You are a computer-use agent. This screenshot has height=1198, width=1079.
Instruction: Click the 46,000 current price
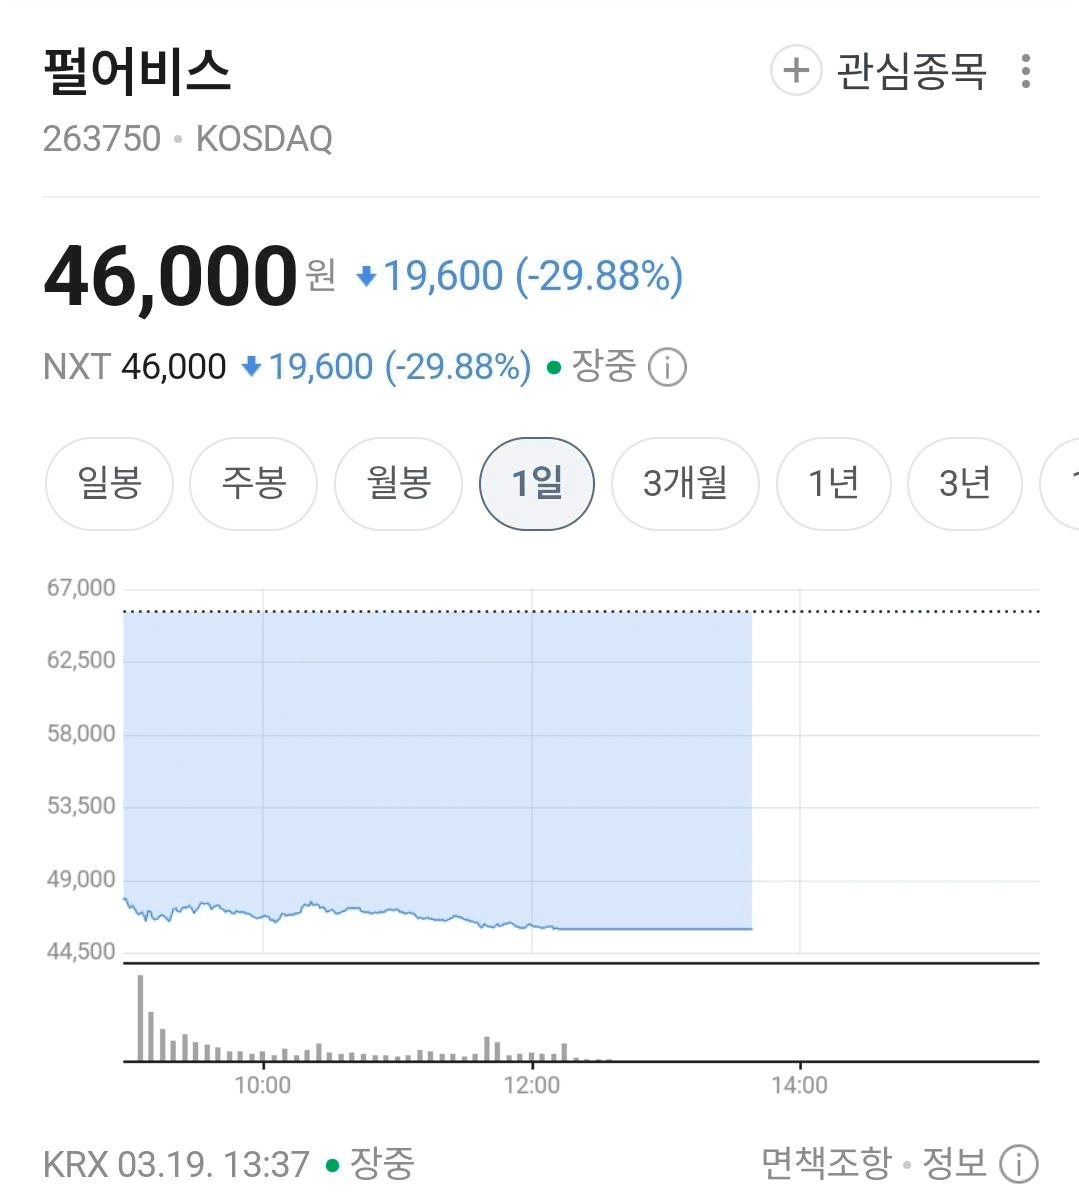tap(170, 276)
